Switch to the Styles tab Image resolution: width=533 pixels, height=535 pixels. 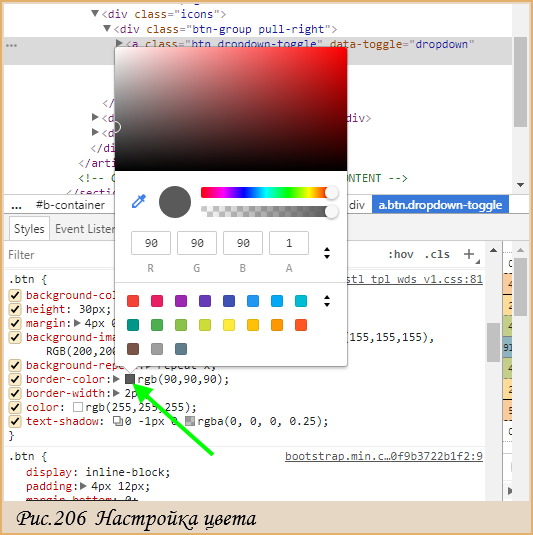click(29, 229)
